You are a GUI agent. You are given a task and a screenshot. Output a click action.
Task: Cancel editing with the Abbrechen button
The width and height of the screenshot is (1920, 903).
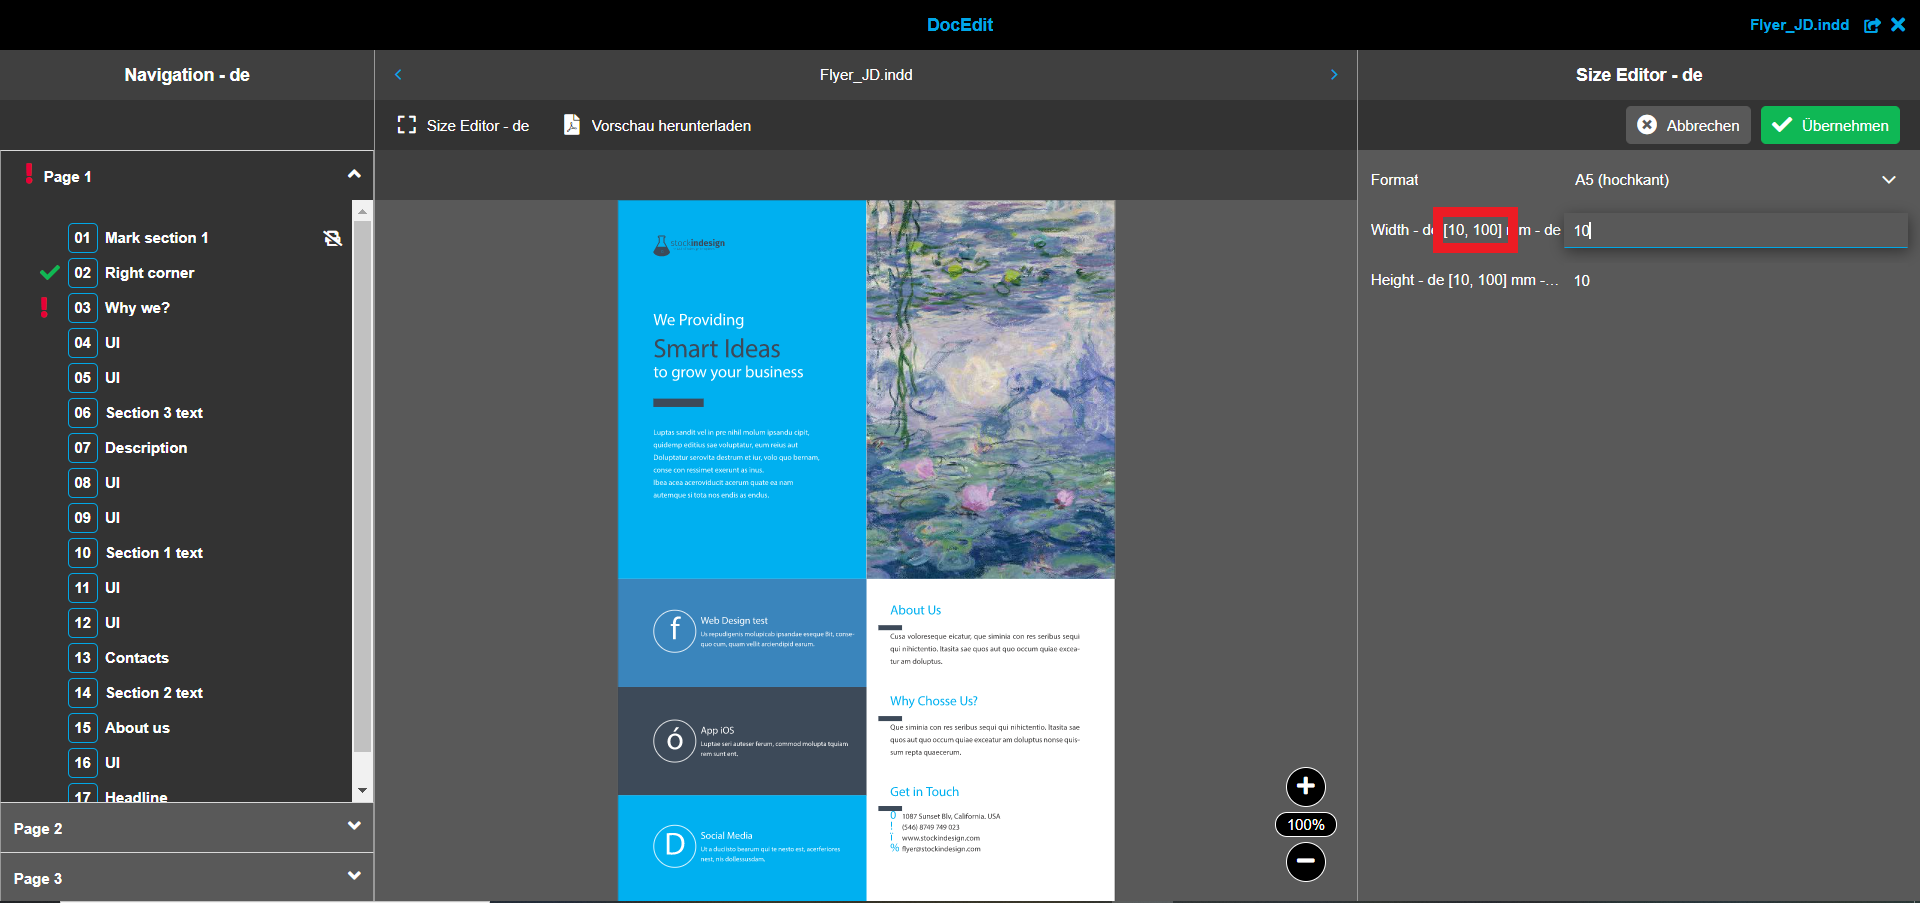1688,125
